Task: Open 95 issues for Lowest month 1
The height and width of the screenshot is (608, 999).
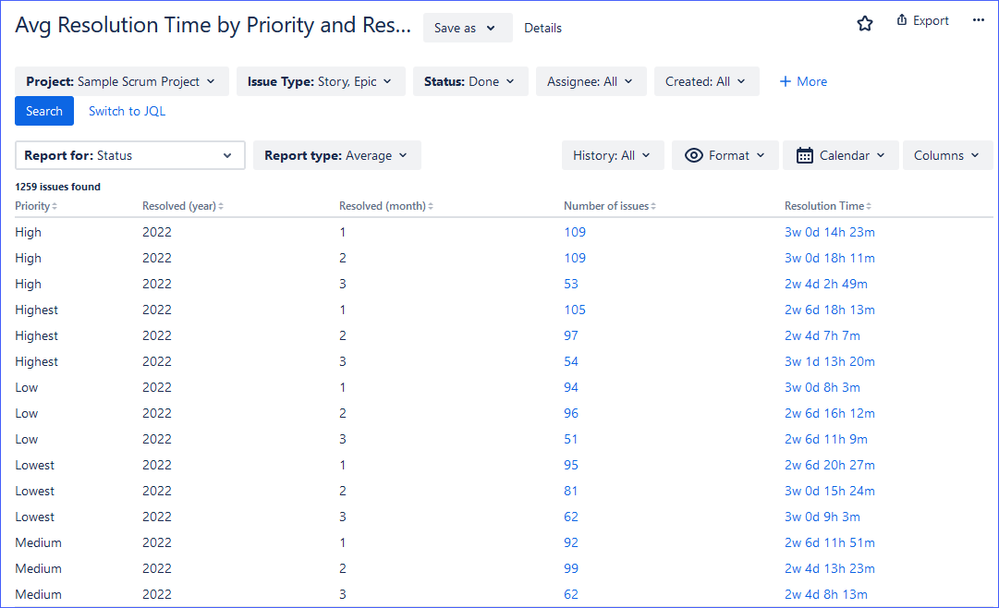Action: point(571,465)
